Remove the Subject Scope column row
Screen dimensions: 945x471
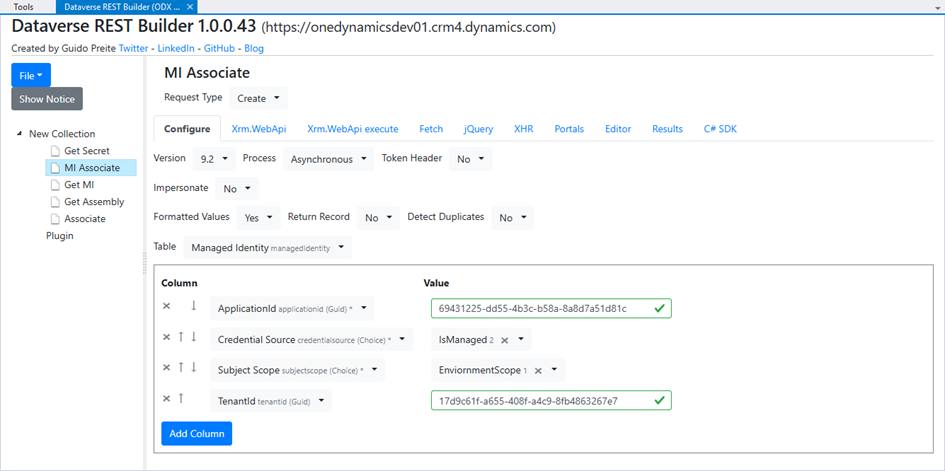tap(166, 367)
